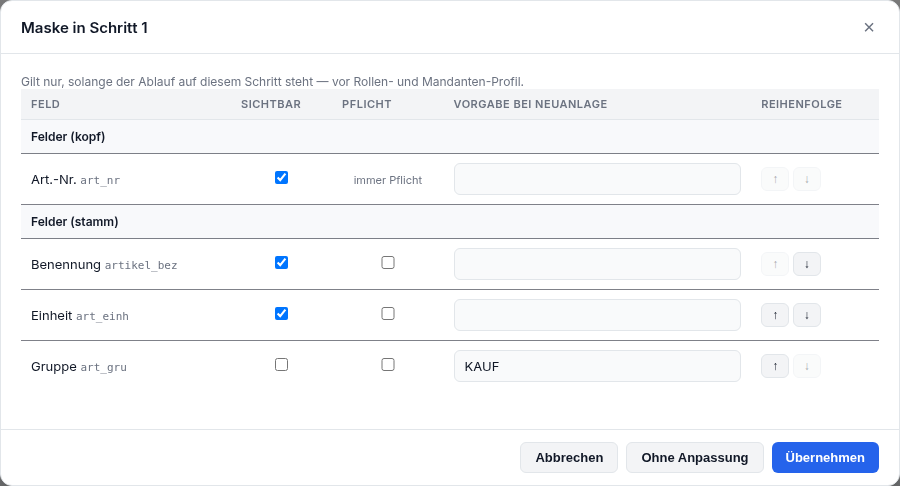The height and width of the screenshot is (486, 900).
Task: Click the REIHENFOLGE column header
Action: [801, 104]
